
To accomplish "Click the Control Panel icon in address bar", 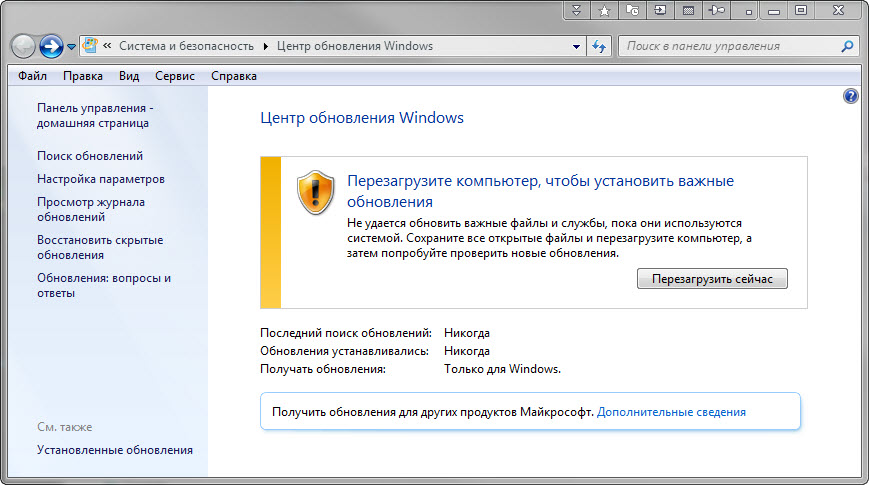I will pos(90,46).
